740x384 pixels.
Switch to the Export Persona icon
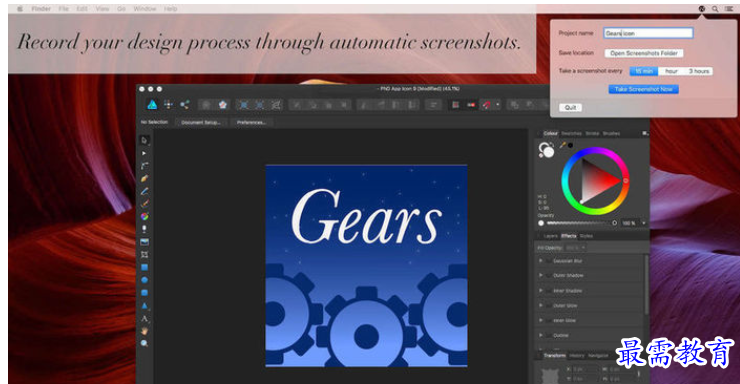(x=185, y=104)
